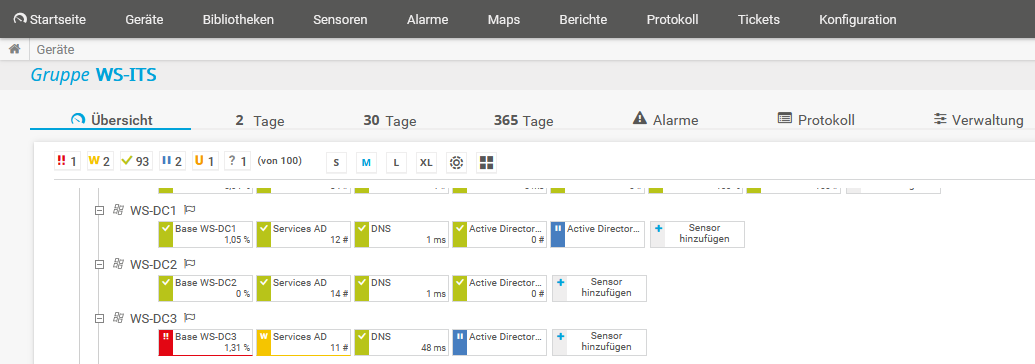Click the Gruppe WS-ITS heading
The width and height of the screenshot is (1035, 364).
pos(94,75)
